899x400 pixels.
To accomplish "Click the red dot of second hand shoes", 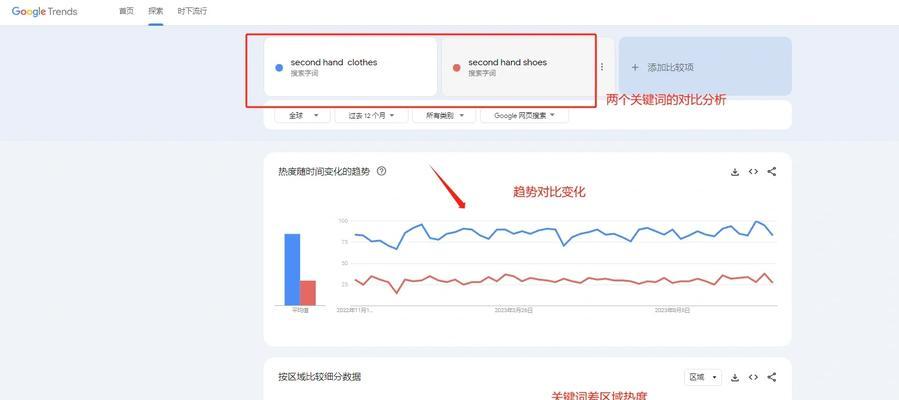I will tap(456, 68).
